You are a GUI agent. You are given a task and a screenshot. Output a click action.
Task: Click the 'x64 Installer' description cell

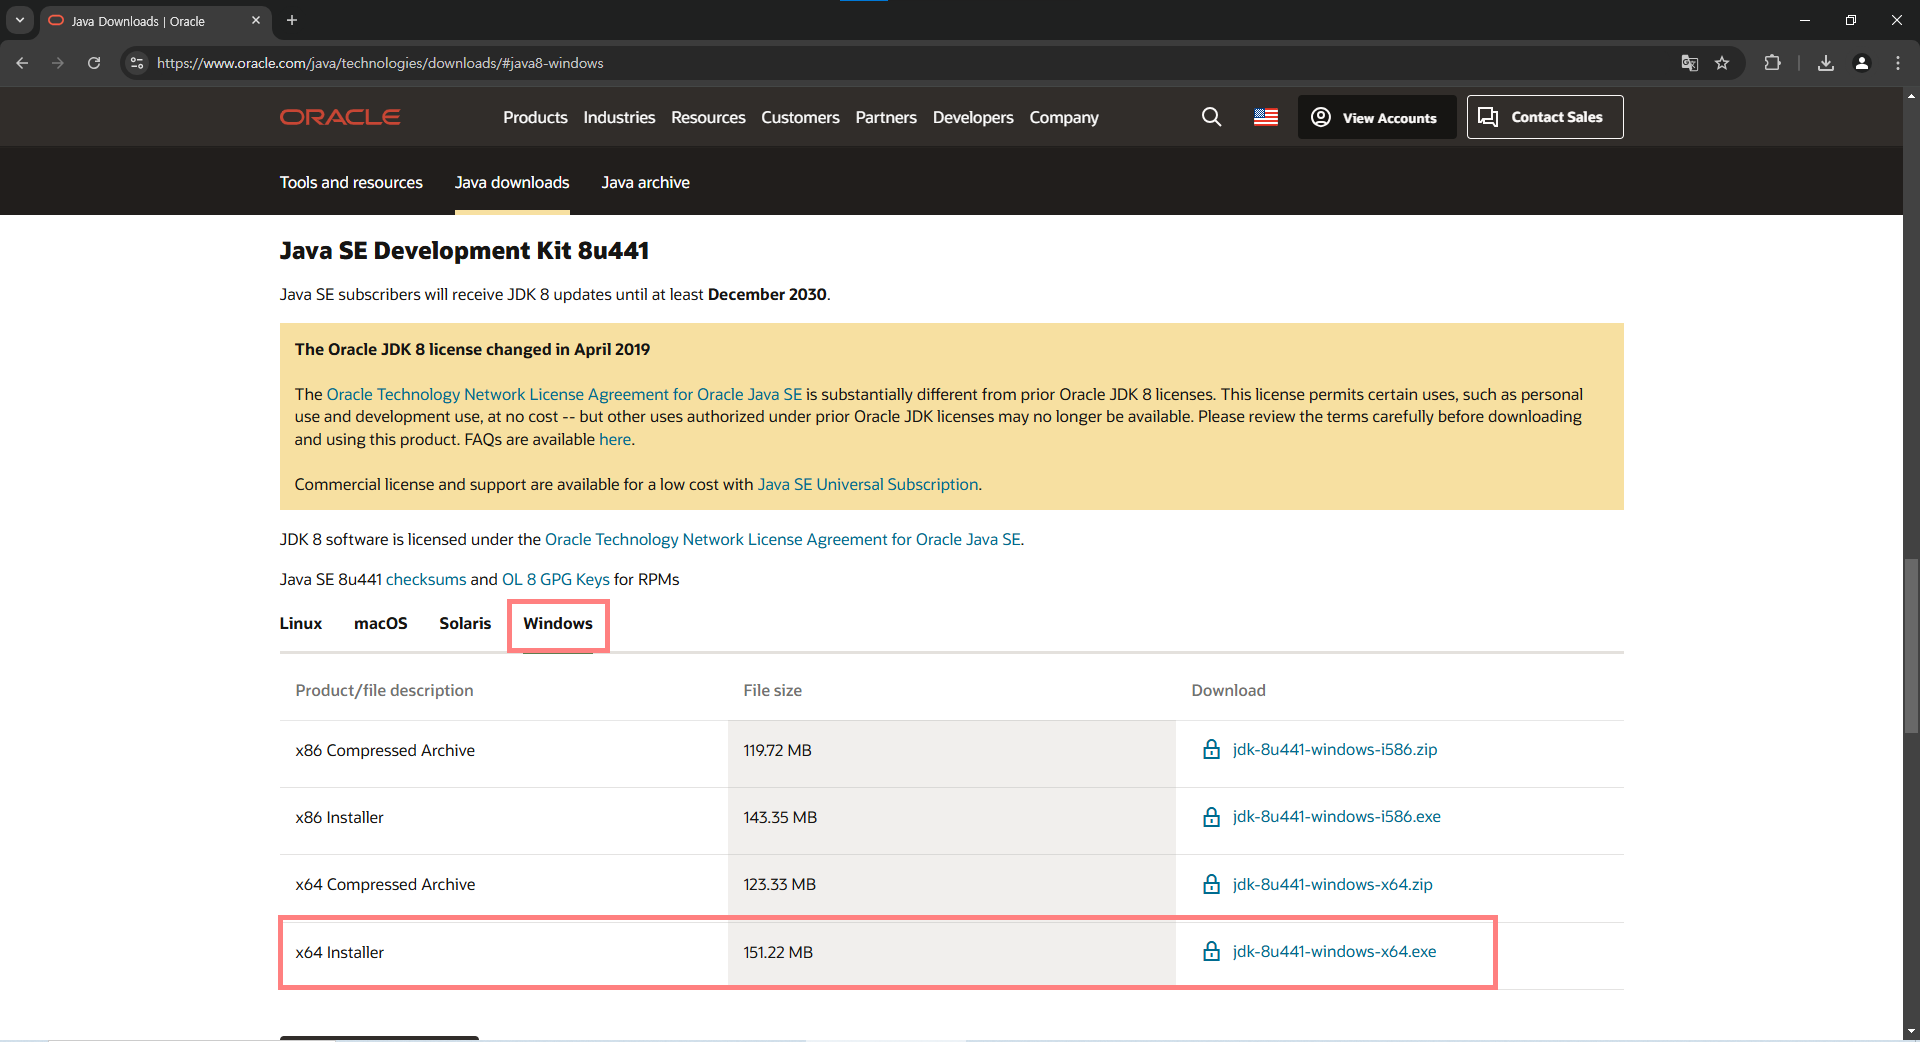pos(340,952)
